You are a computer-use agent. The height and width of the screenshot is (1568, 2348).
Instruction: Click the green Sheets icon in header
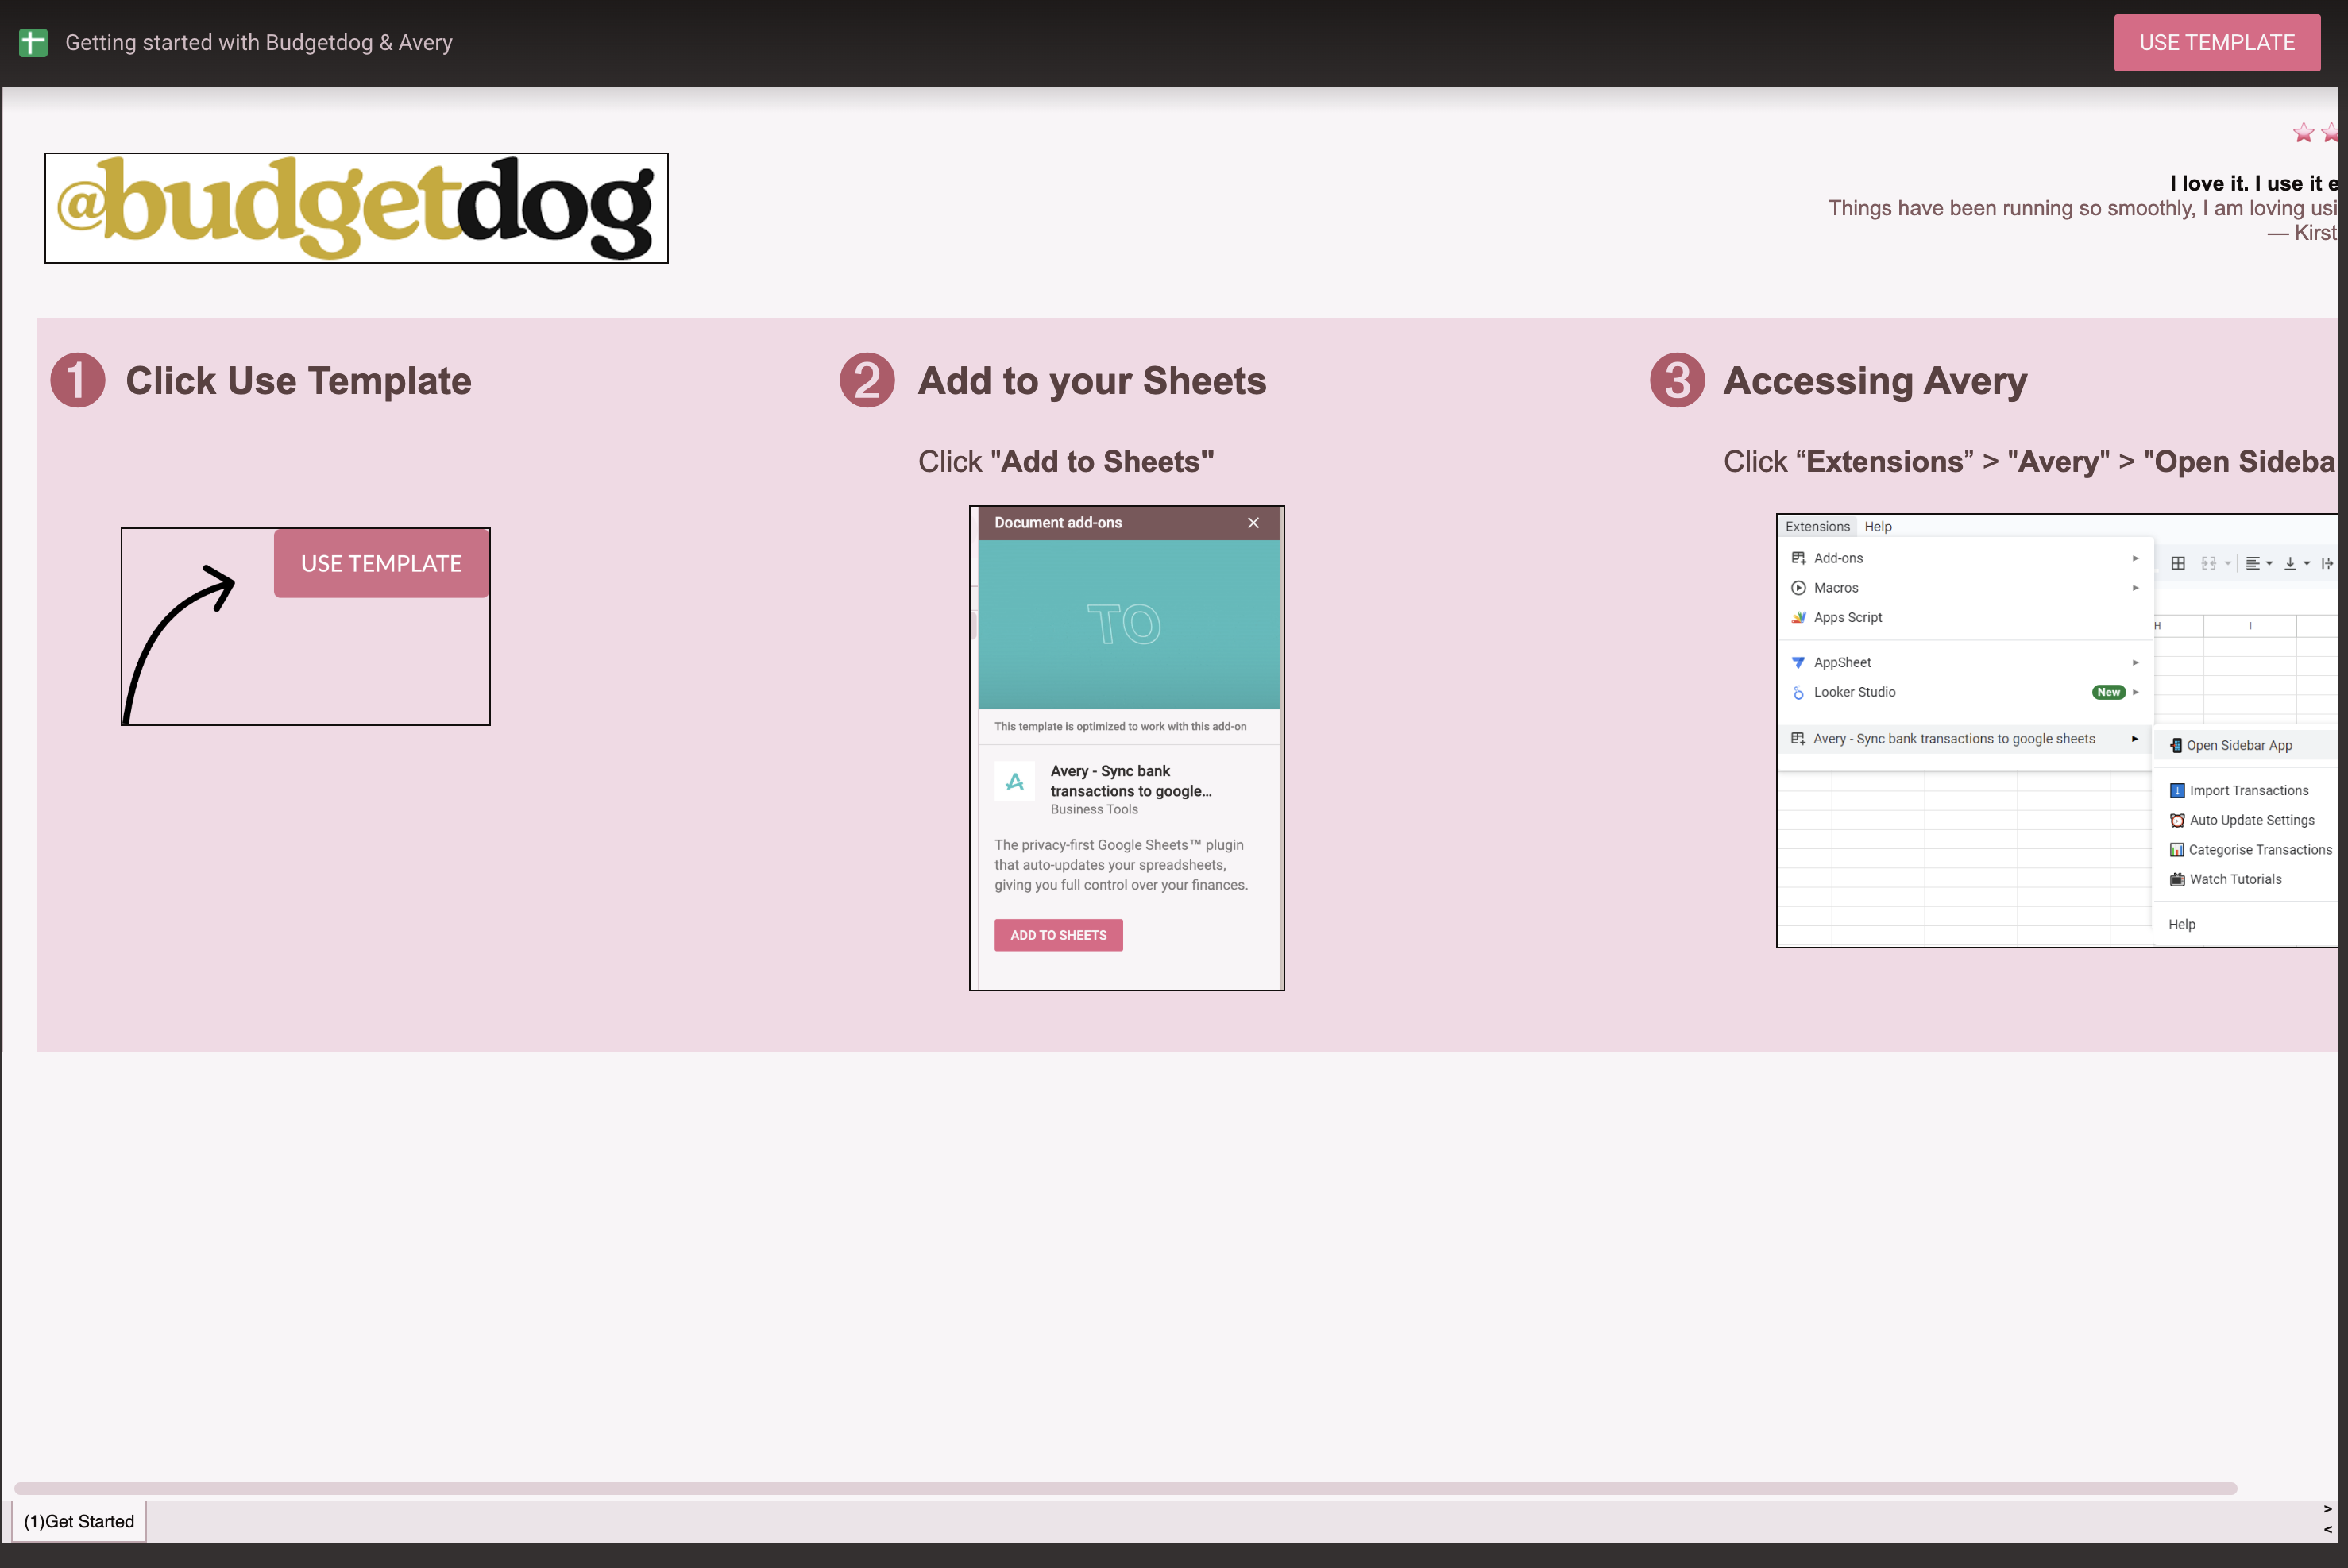[x=33, y=43]
